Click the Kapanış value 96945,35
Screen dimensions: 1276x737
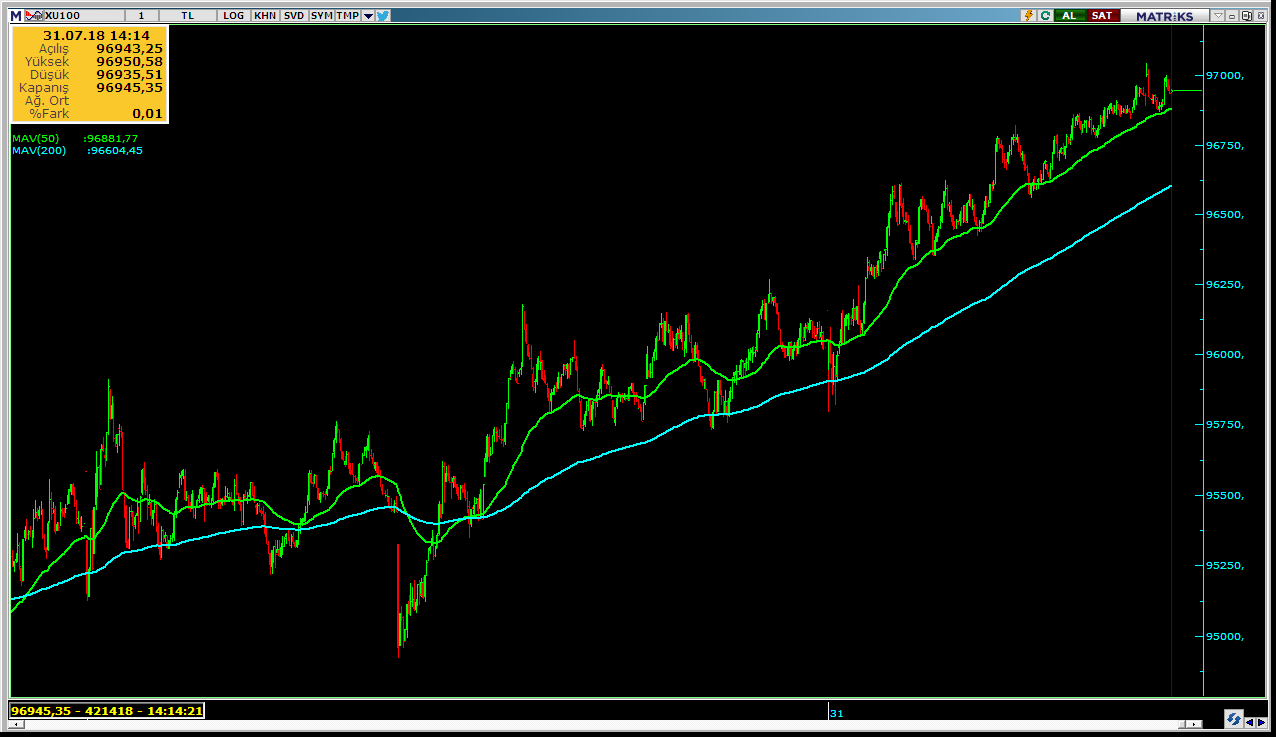(130, 87)
